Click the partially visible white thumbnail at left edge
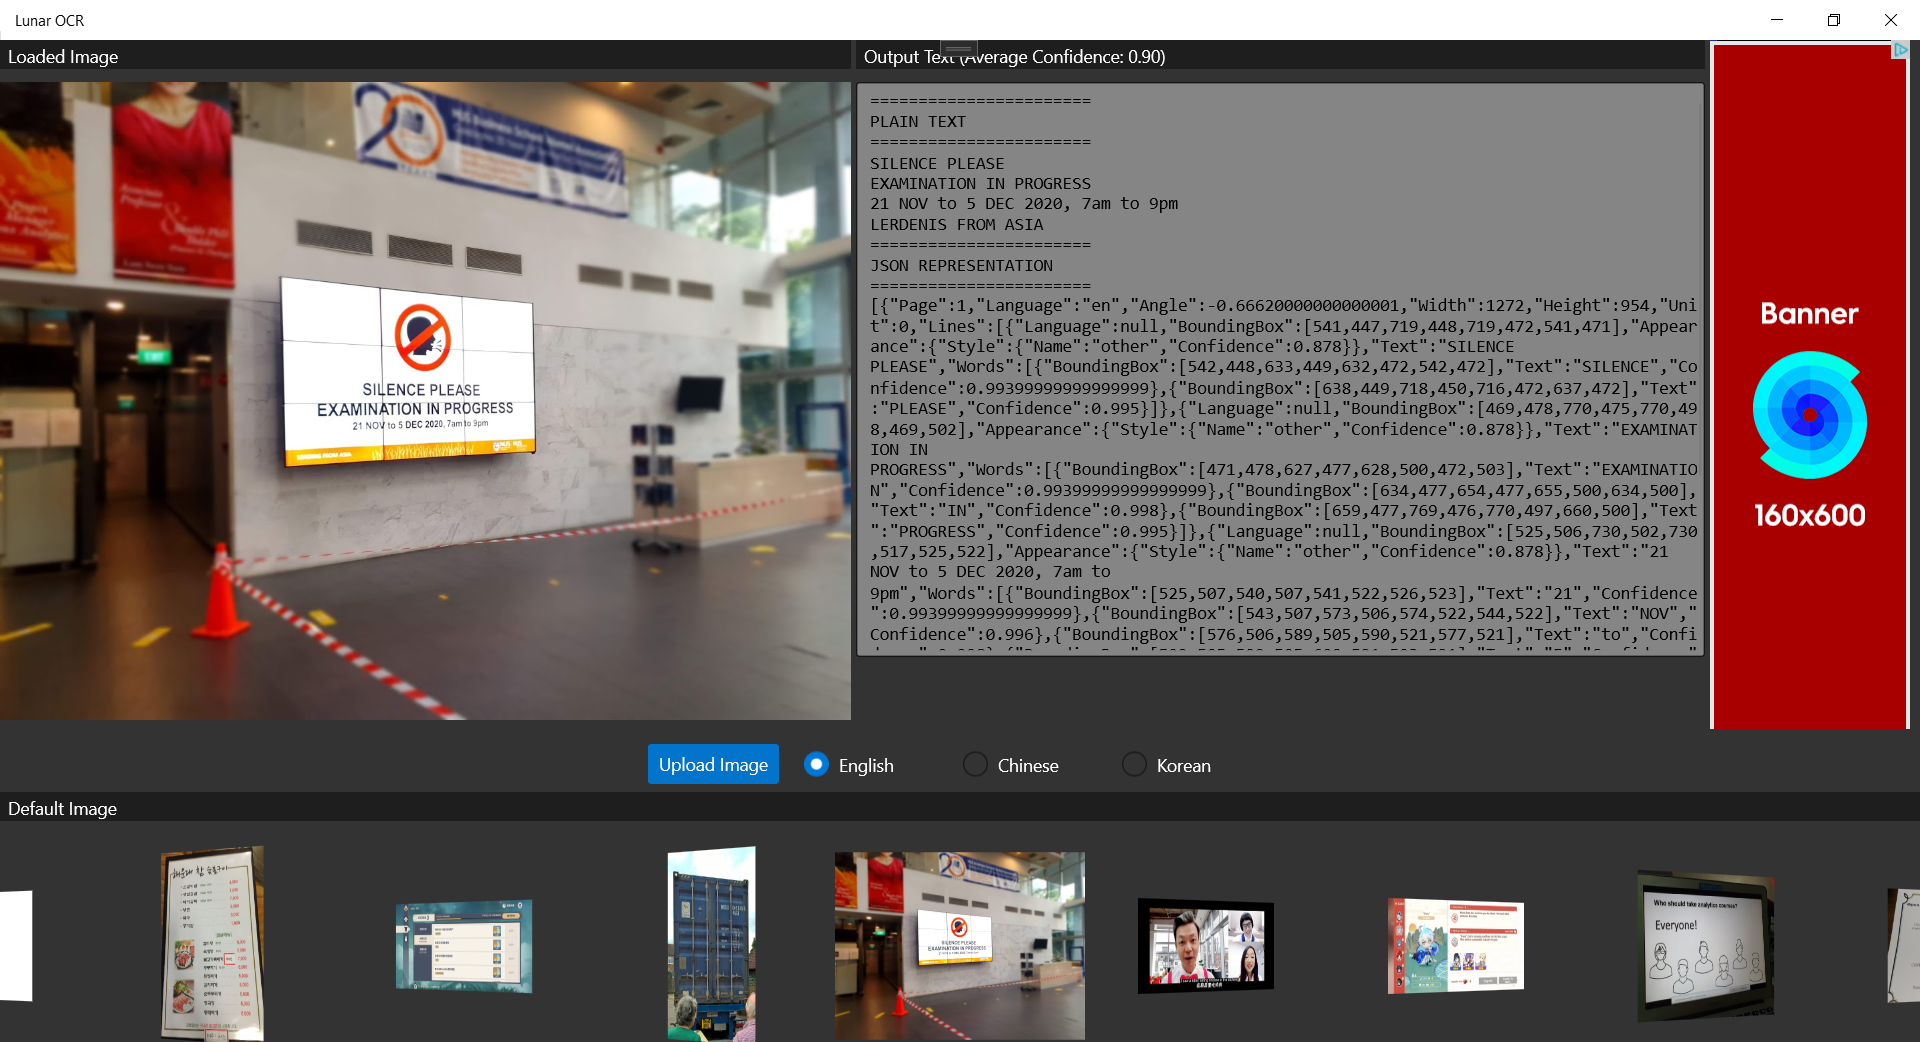 (16, 945)
